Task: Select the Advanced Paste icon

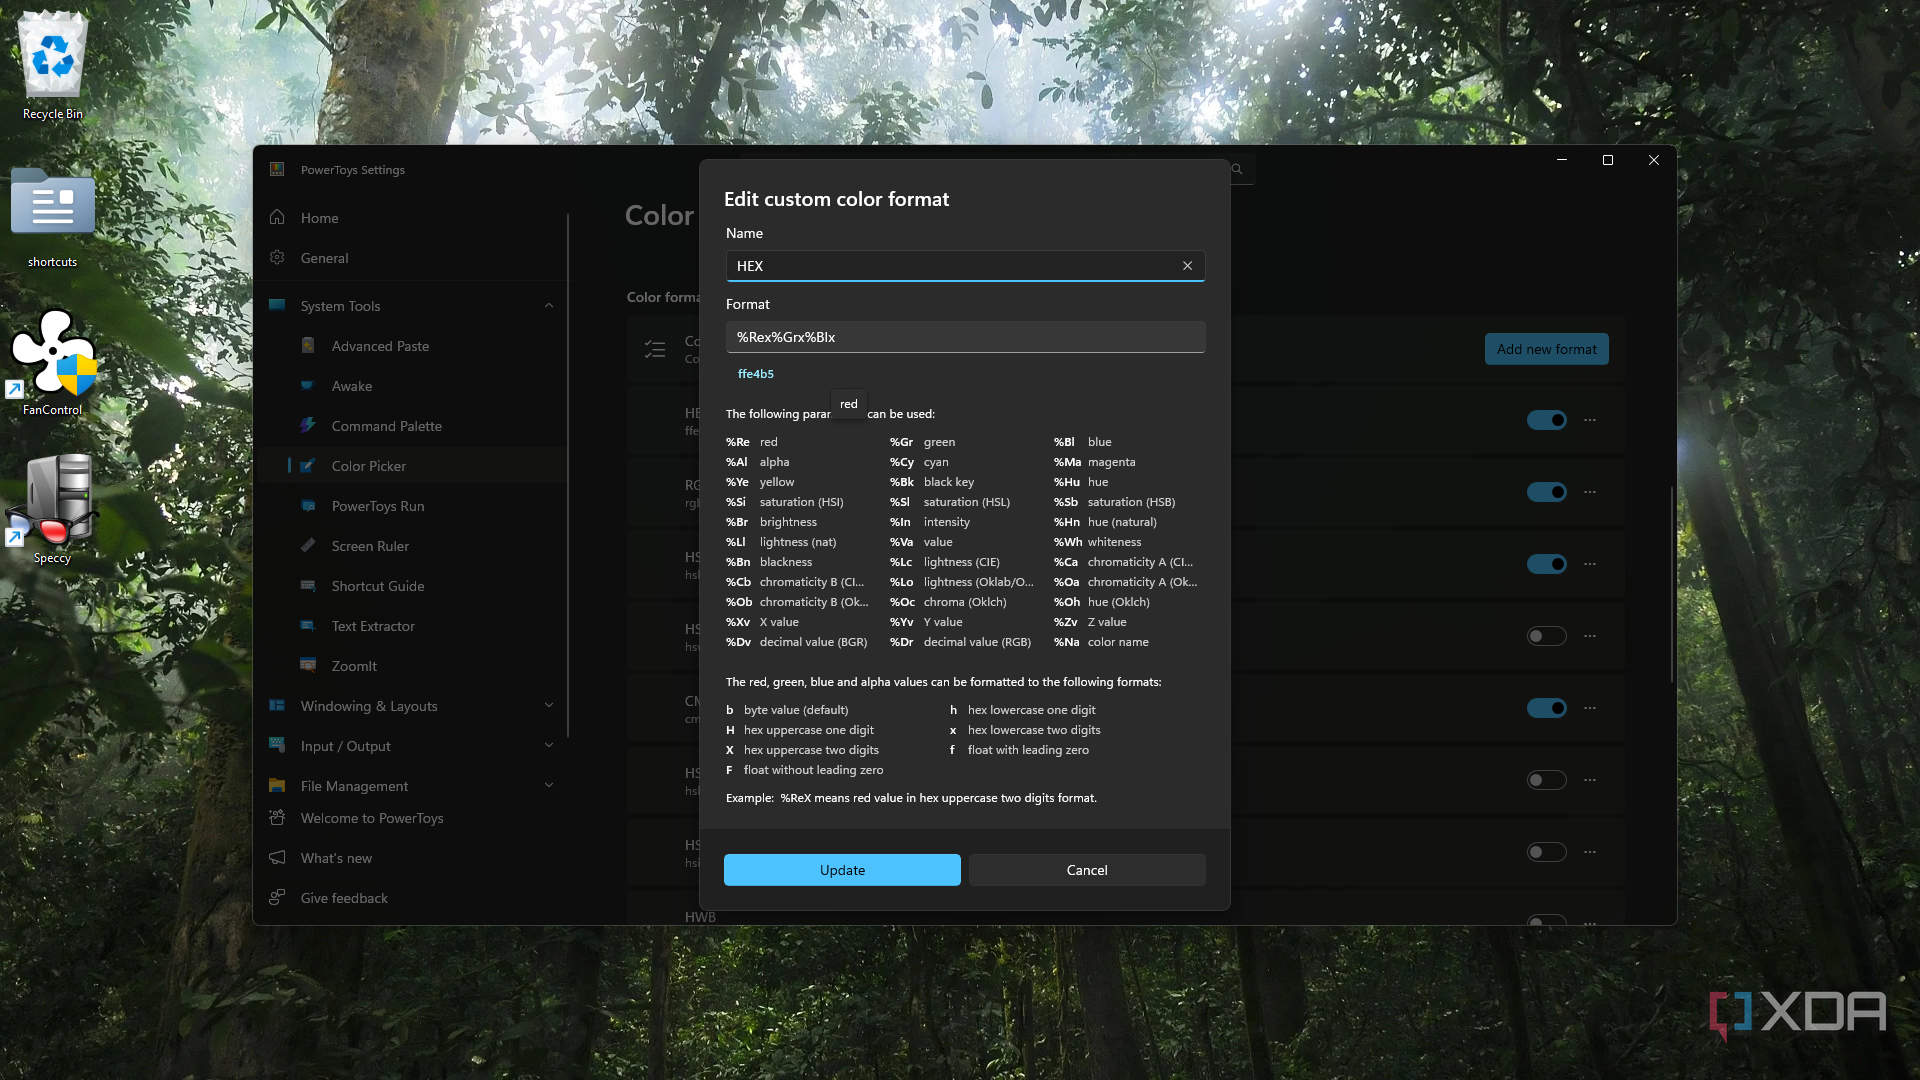Action: [x=308, y=345]
